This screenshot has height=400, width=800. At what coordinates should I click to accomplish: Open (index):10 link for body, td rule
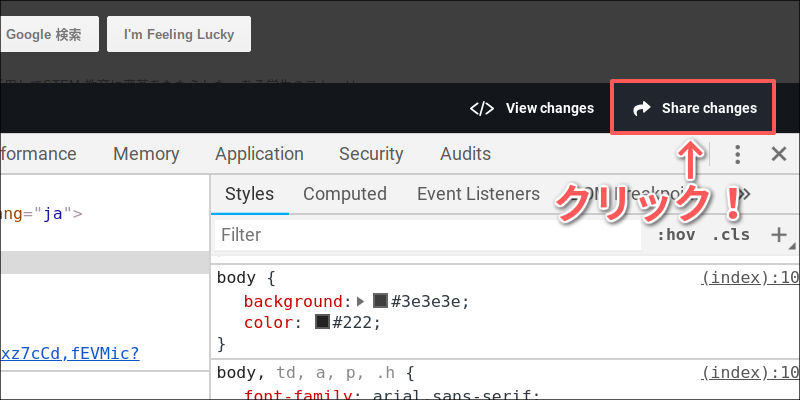click(x=750, y=373)
